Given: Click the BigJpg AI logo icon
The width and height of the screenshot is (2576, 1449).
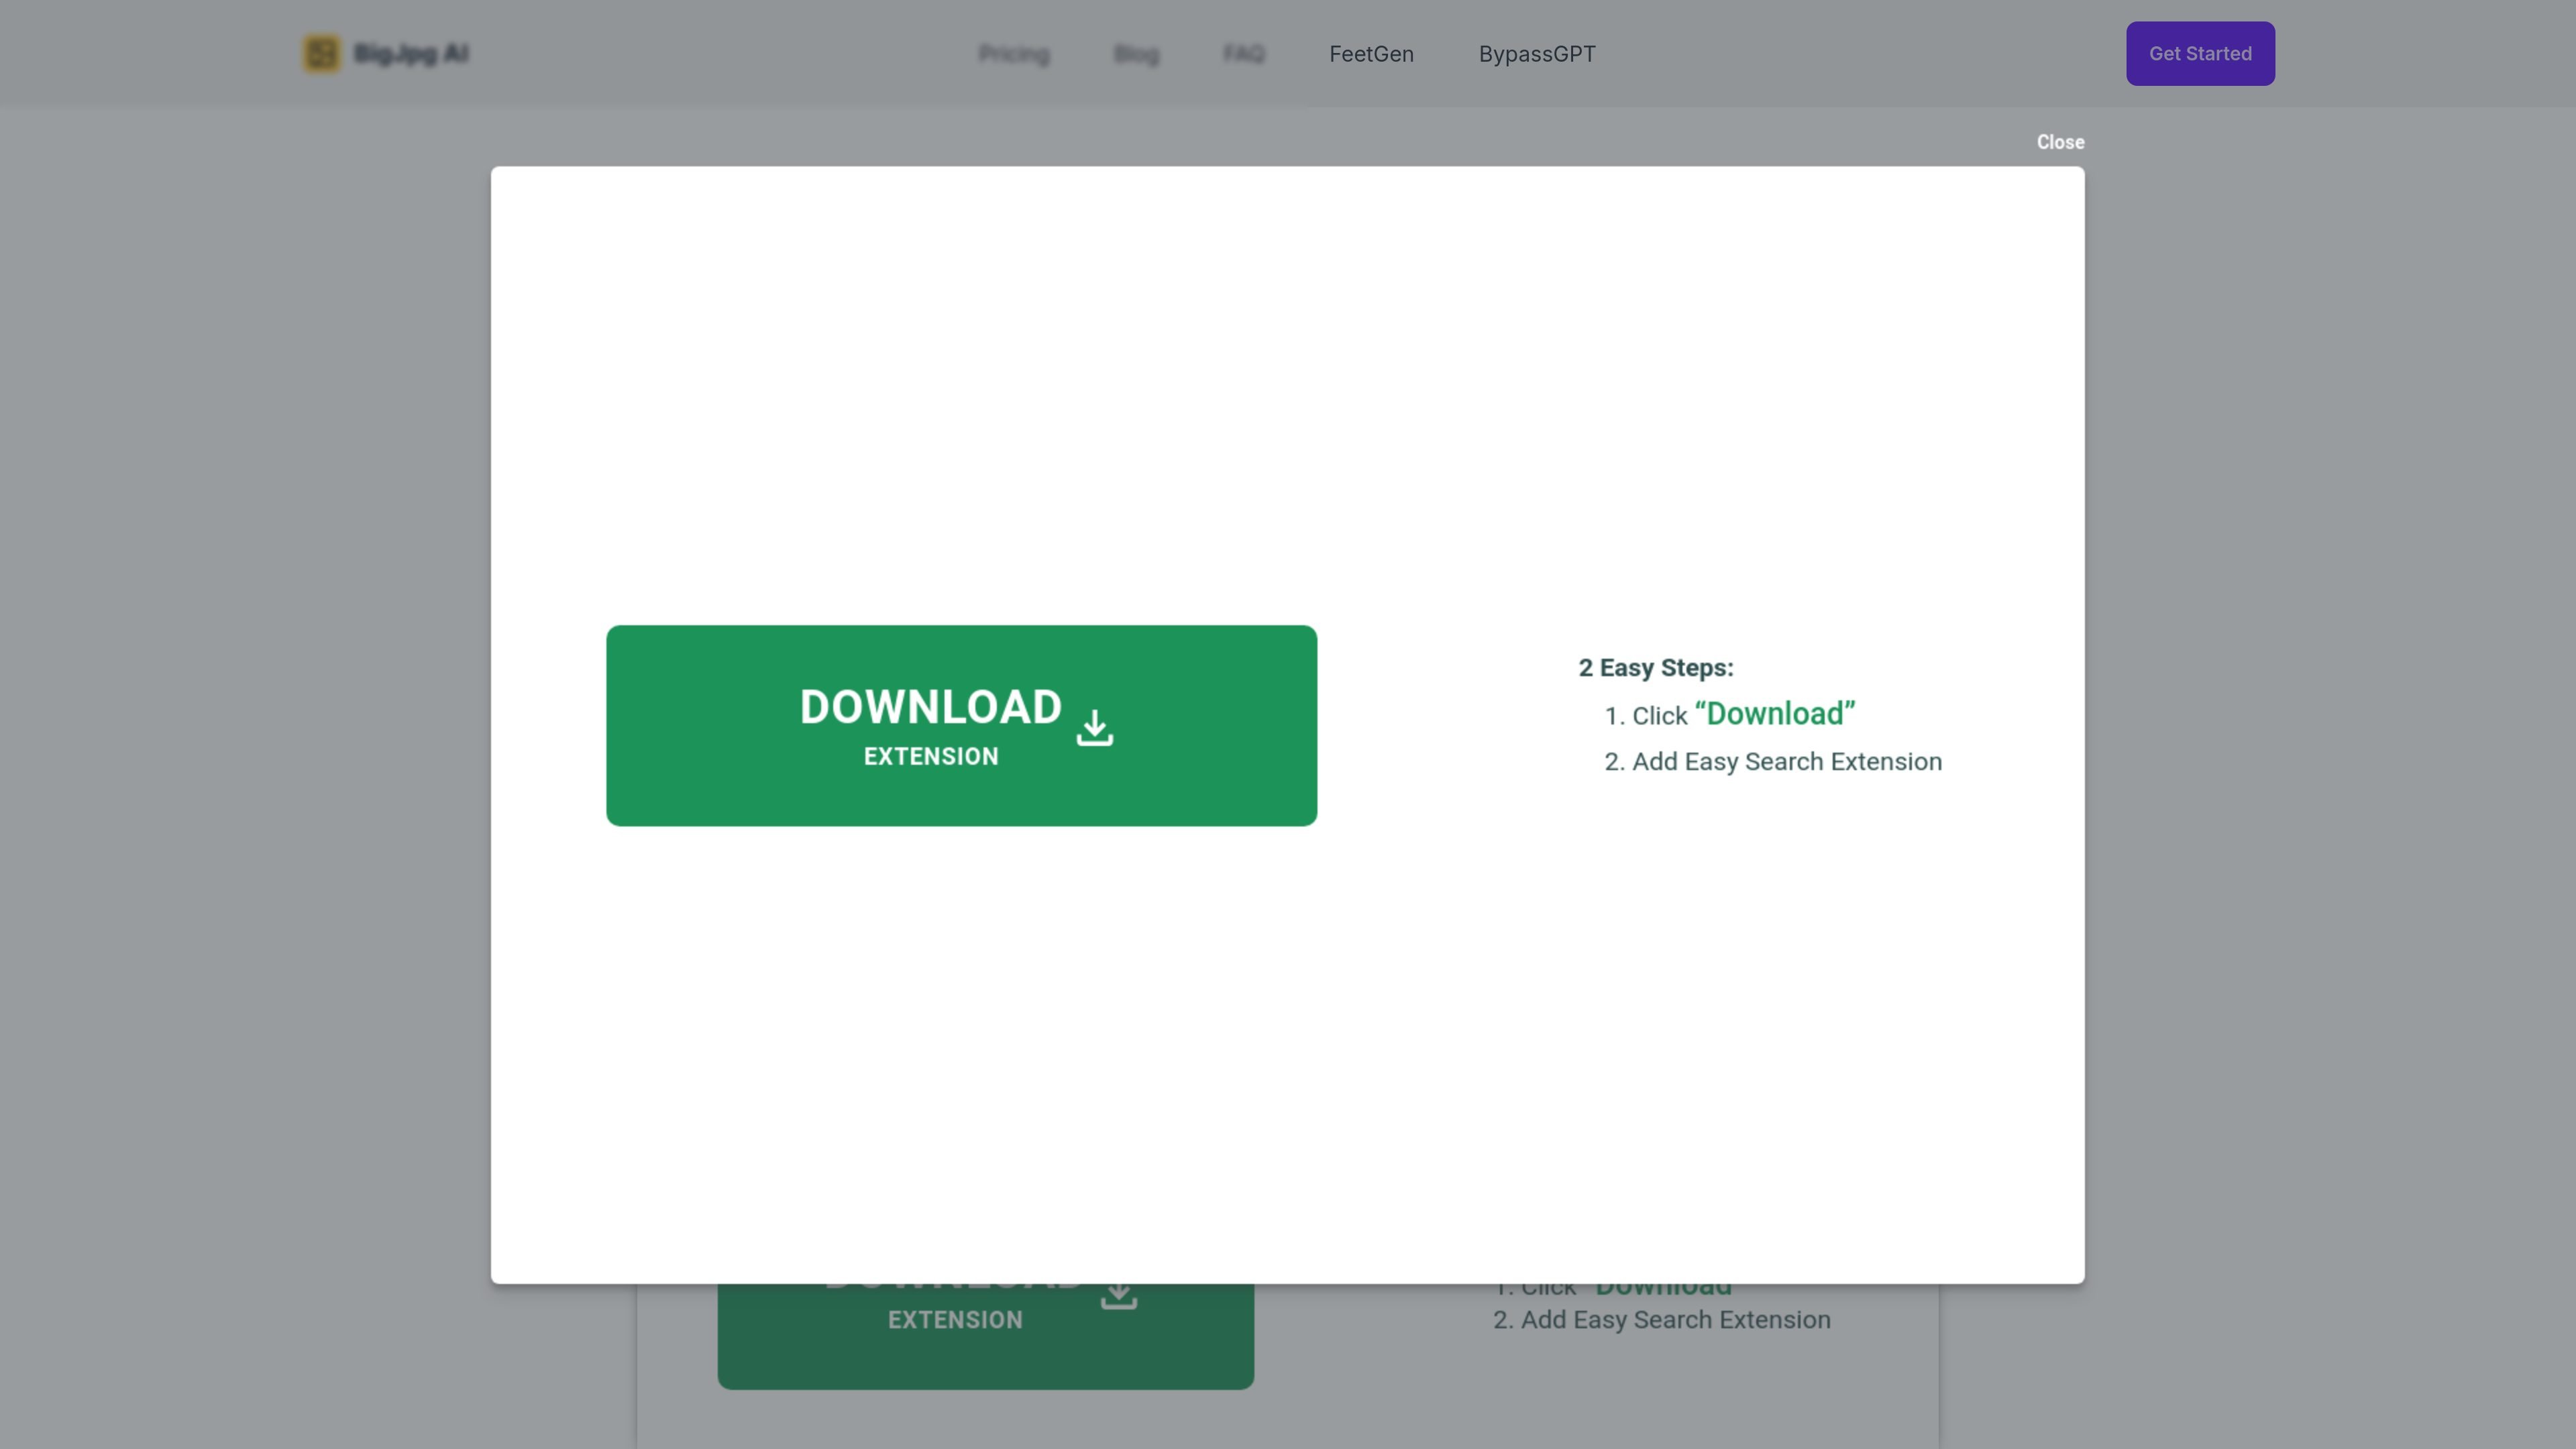Looking at the screenshot, I should (322, 54).
